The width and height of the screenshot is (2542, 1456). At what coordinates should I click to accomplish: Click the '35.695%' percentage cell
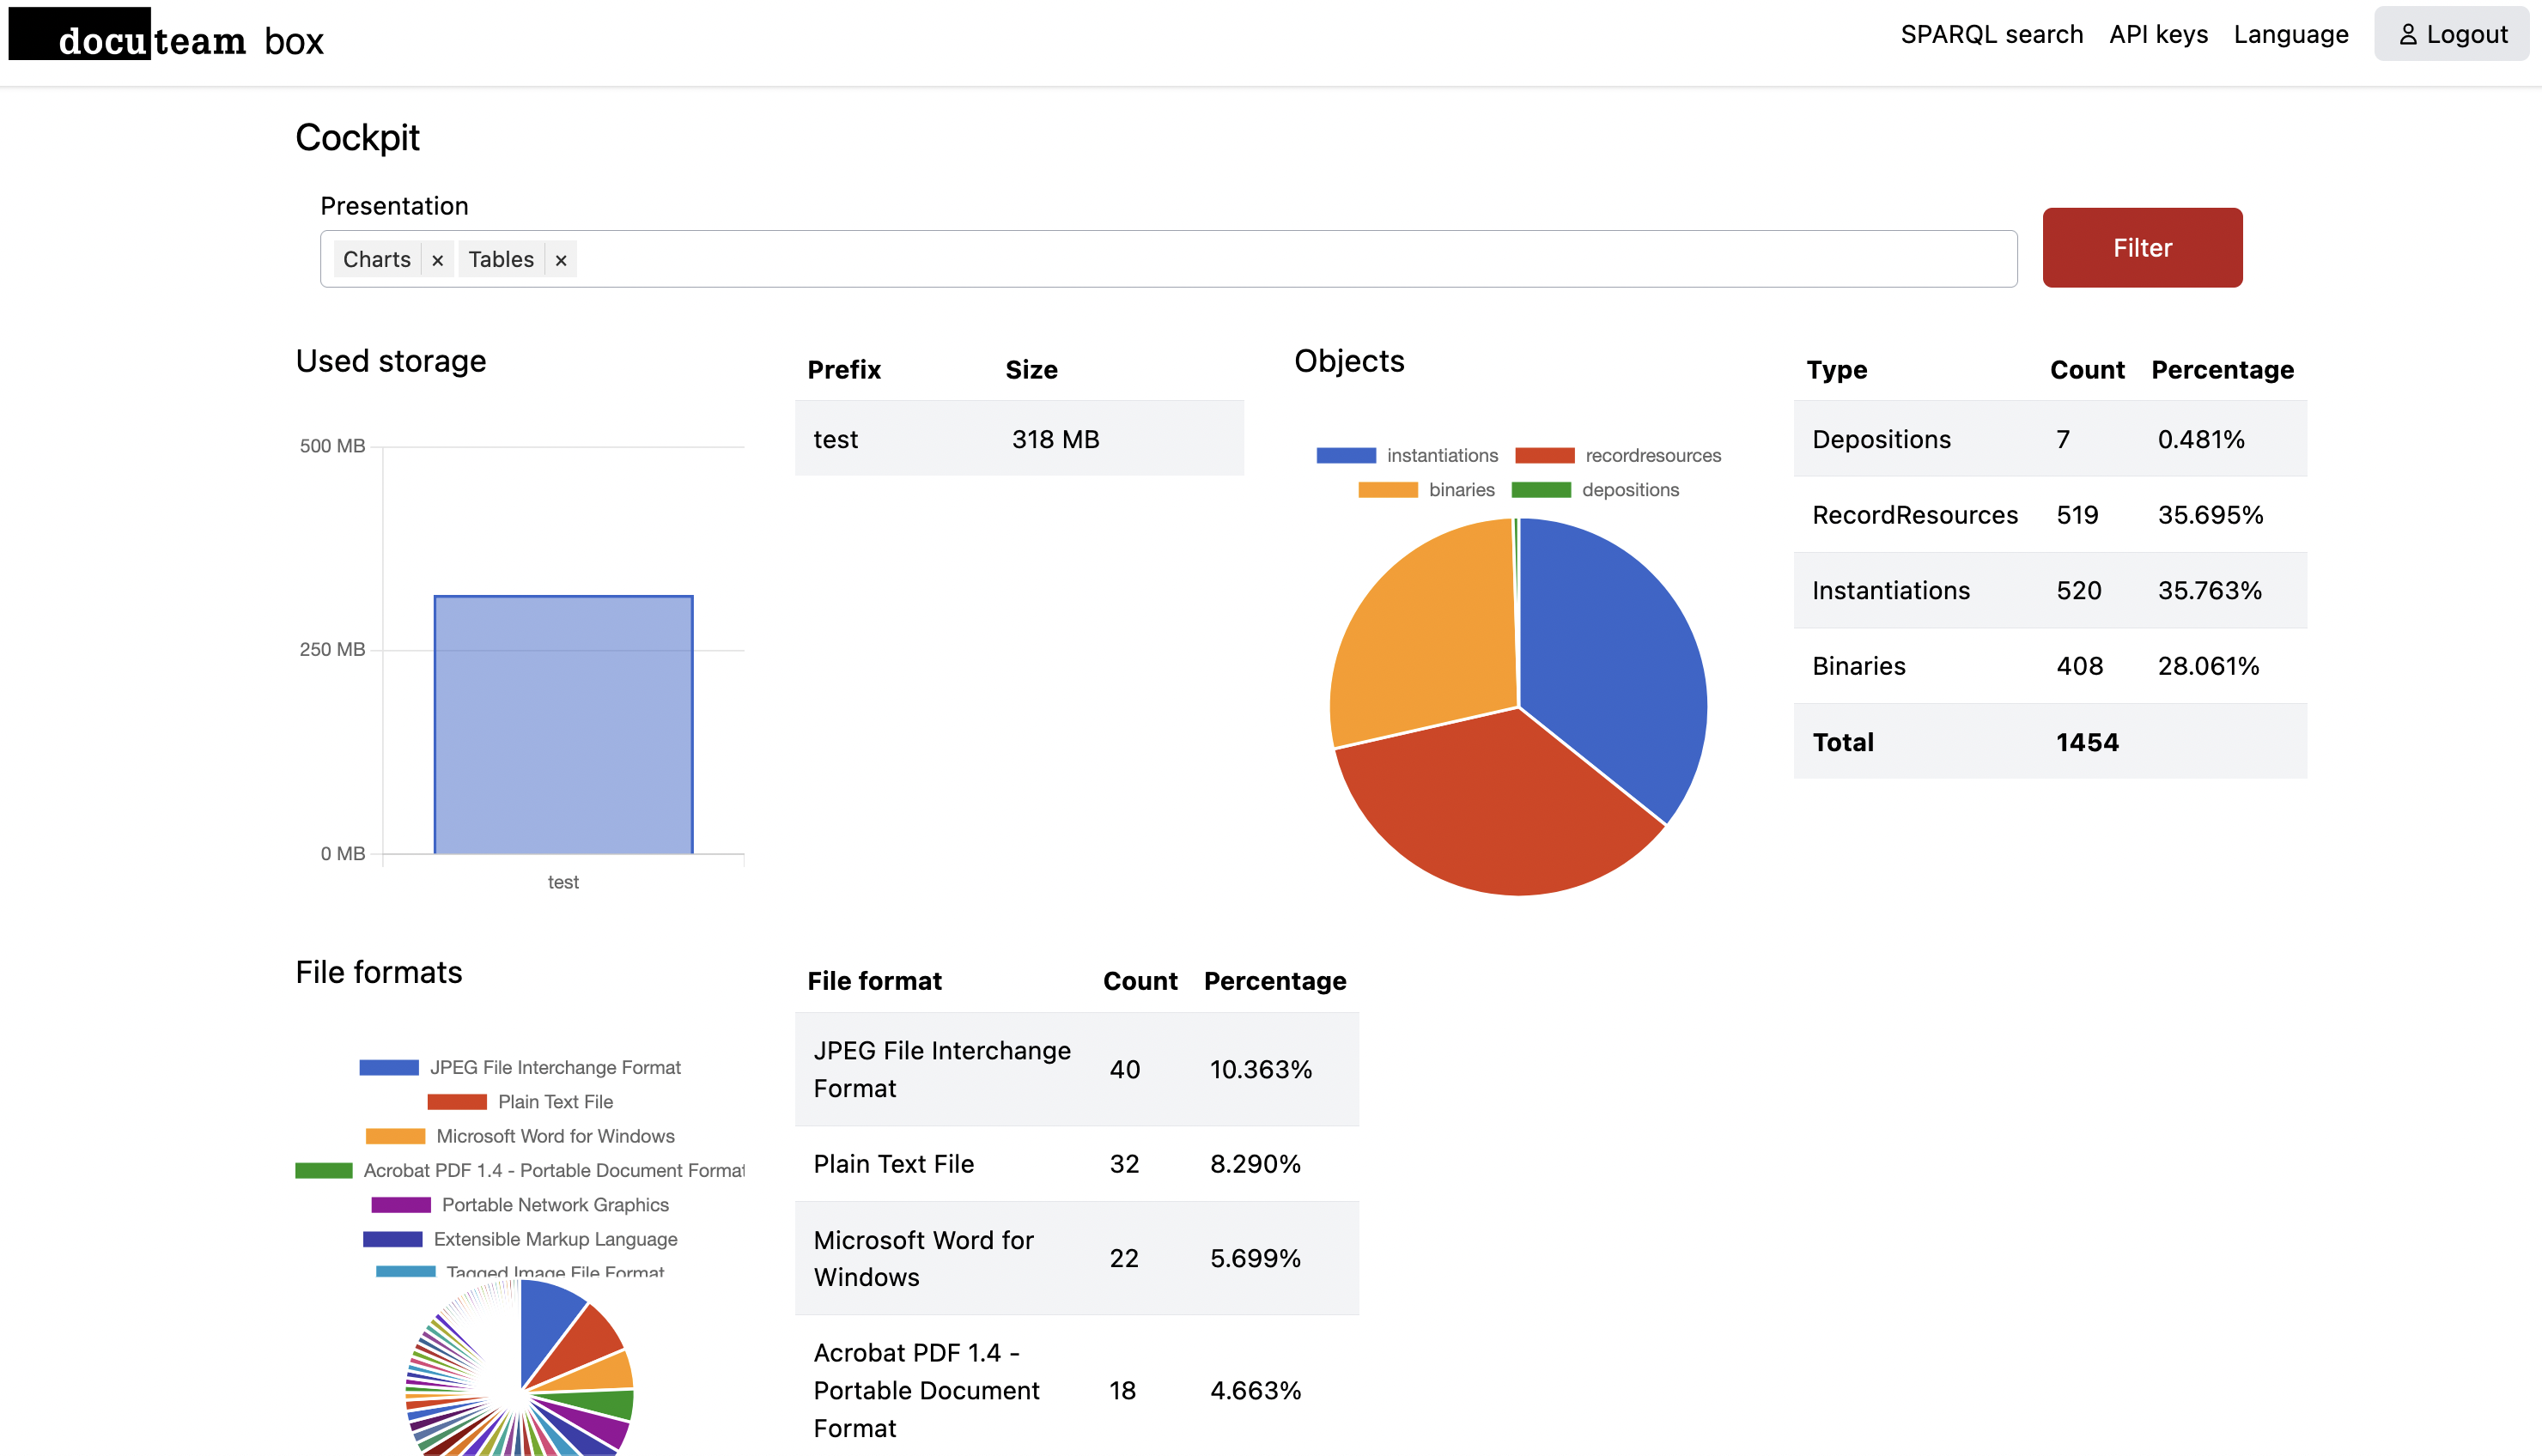pyautogui.click(x=2210, y=516)
